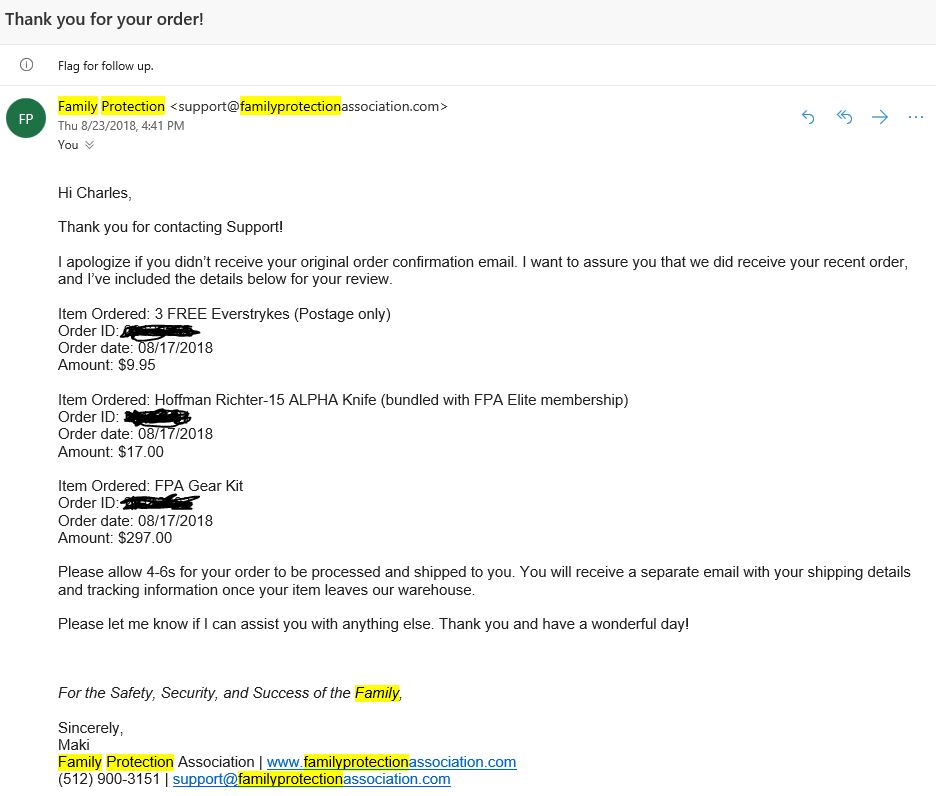Click the (512) 900-3151 phone number
The height and width of the screenshot is (796, 936).
[x=109, y=779]
